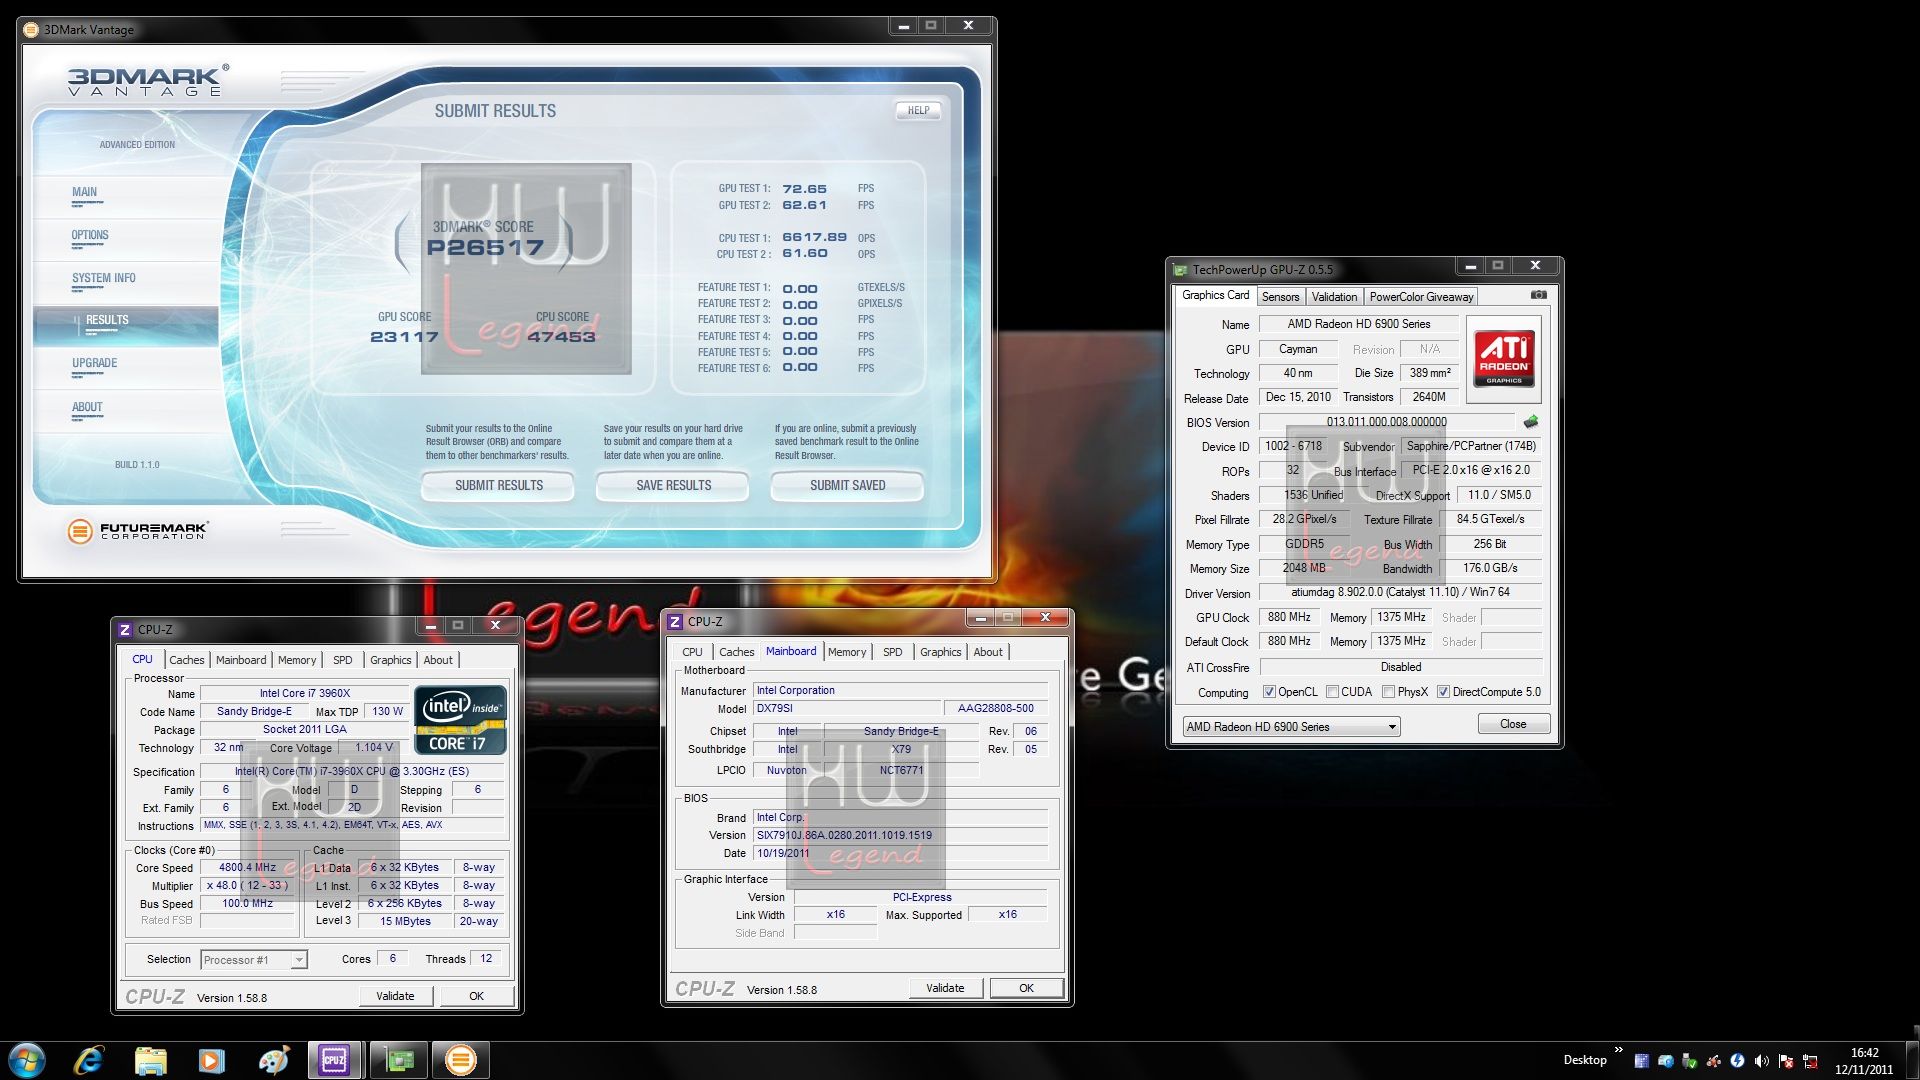
Task: Click Validate in Mainboard CPU-Z window
Action: tap(945, 988)
